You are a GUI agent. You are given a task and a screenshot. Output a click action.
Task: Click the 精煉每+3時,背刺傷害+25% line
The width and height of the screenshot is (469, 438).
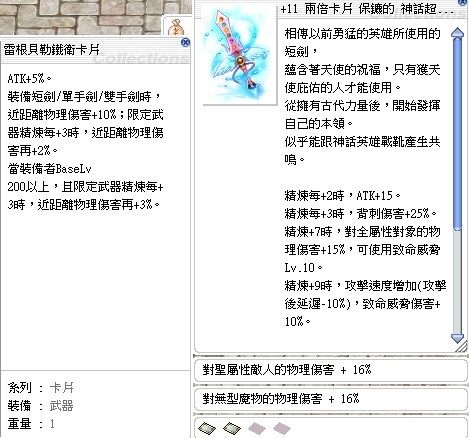point(360,213)
